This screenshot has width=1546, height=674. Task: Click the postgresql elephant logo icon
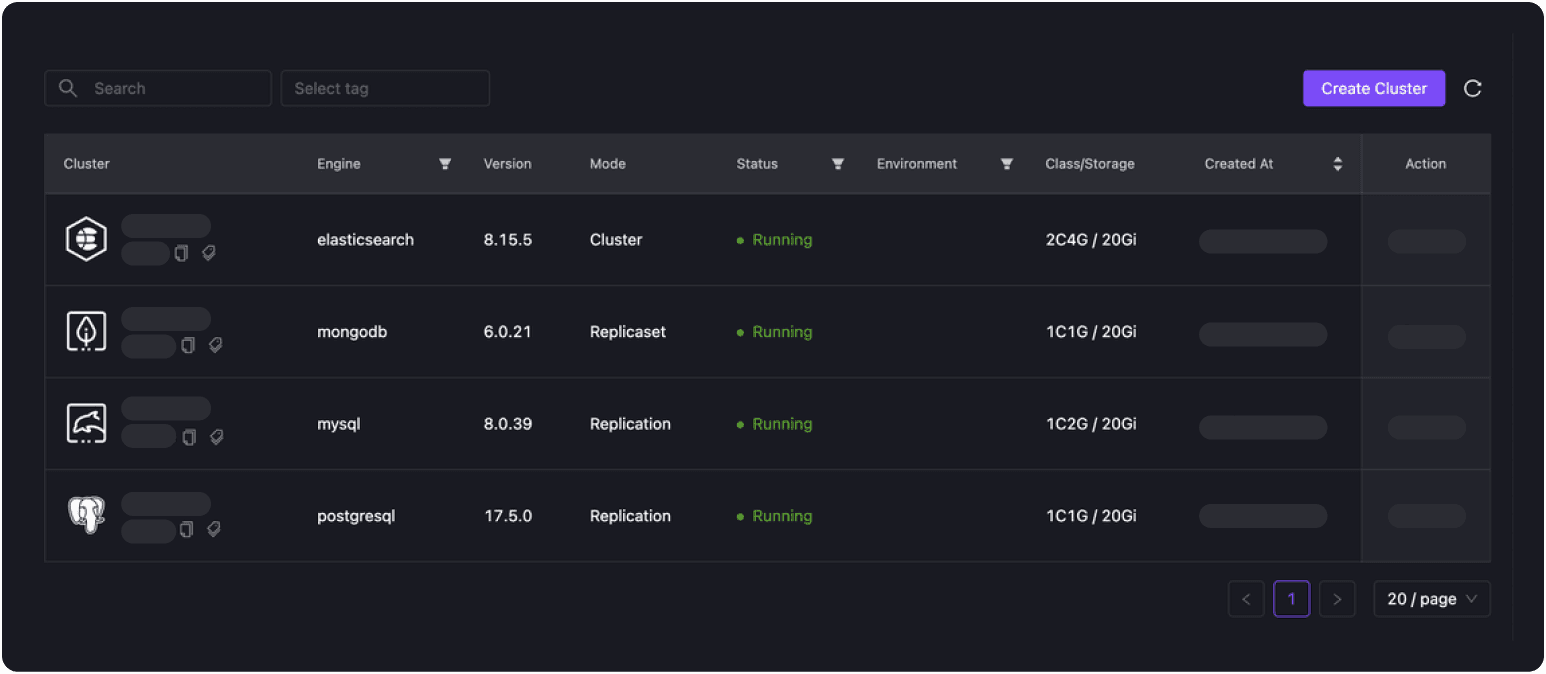tap(86, 516)
